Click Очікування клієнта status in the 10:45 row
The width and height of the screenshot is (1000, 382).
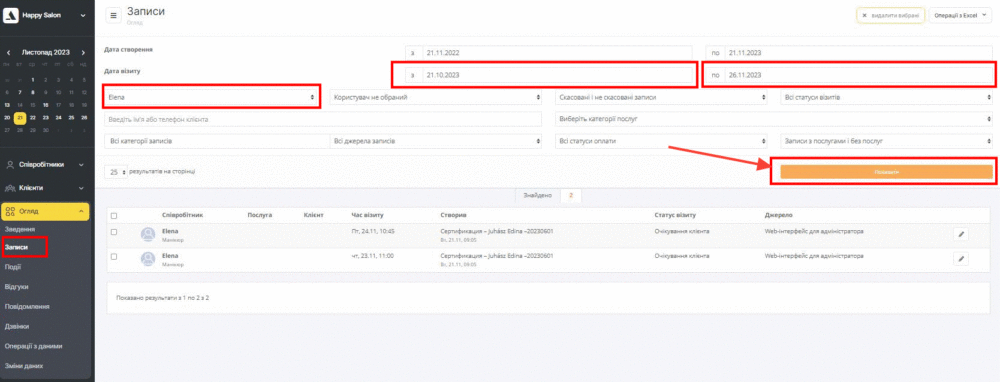[x=682, y=231]
